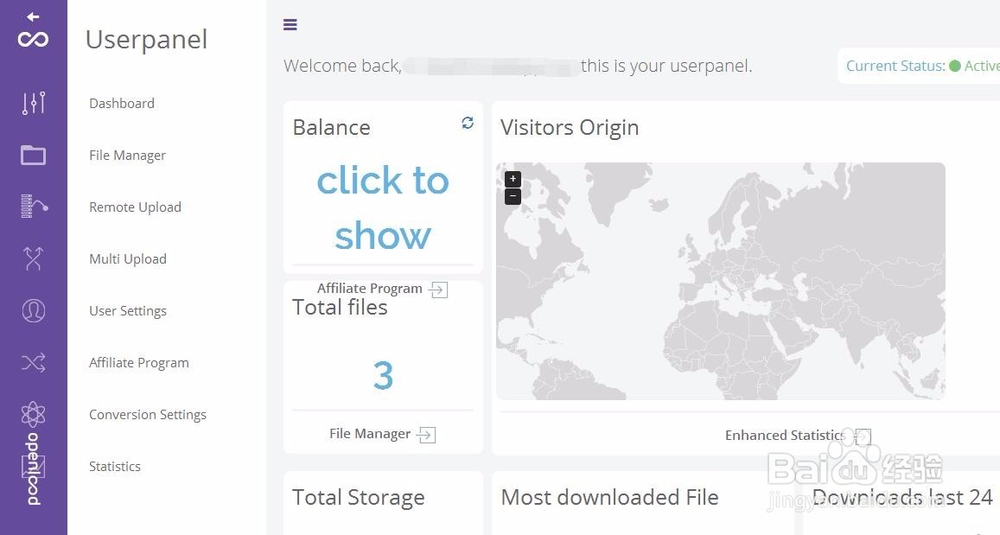The width and height of the screenshot is (1000, 535).
Task: Click the shuffle arrows icon in purple sidebar
Action: point(33,363)
